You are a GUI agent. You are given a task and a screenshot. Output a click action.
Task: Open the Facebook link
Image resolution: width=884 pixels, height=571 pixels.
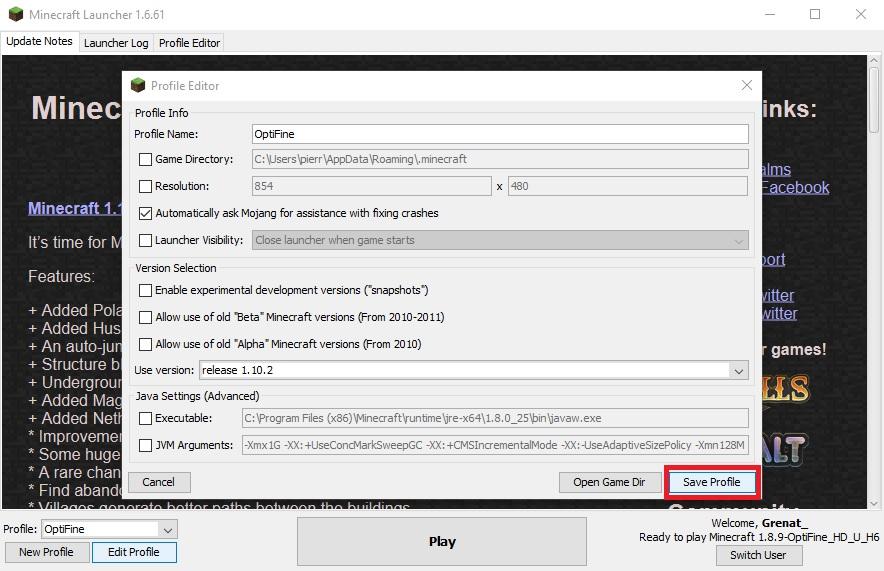coord(795,187)
